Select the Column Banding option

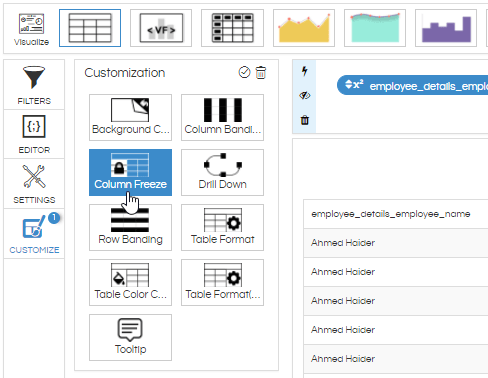[x=222, y=117]
